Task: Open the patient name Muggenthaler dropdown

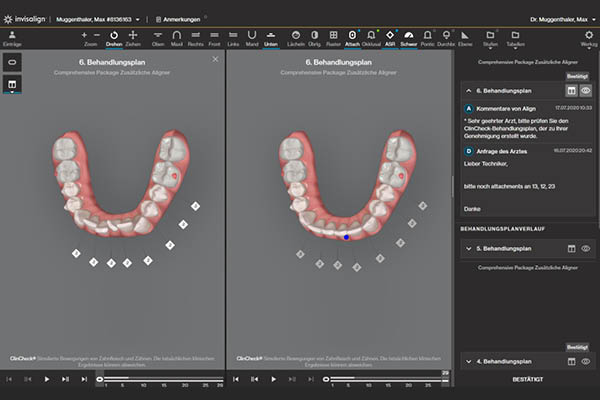Action: point(98,19)
